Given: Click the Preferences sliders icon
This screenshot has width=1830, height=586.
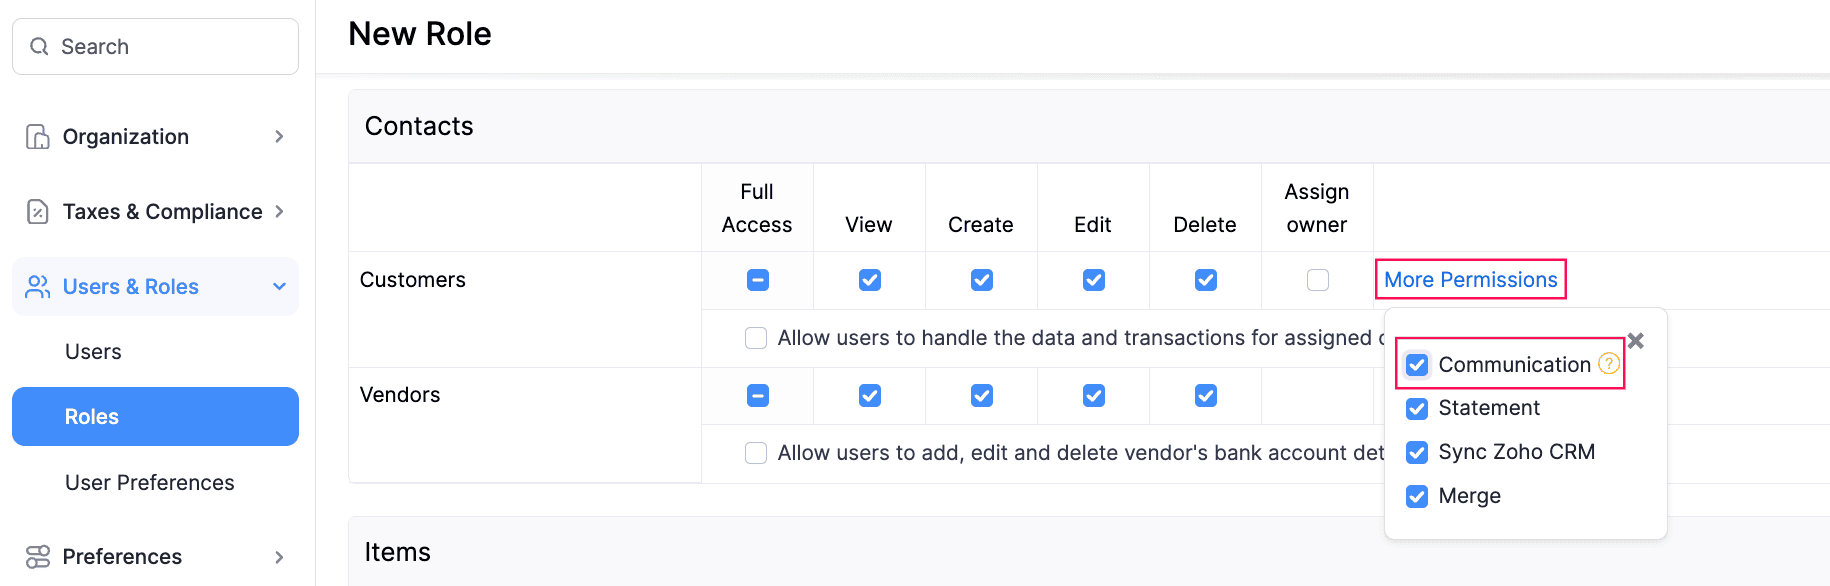Looking at the screenshot, I should 38,557.
